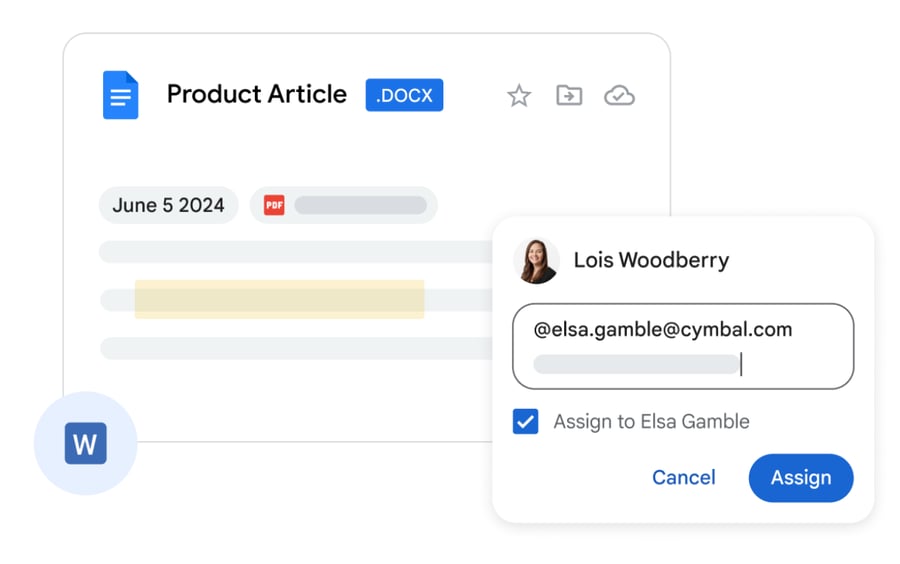
Task: Click the Assign to Elsa Gamble label
Action: coord(651,422)
